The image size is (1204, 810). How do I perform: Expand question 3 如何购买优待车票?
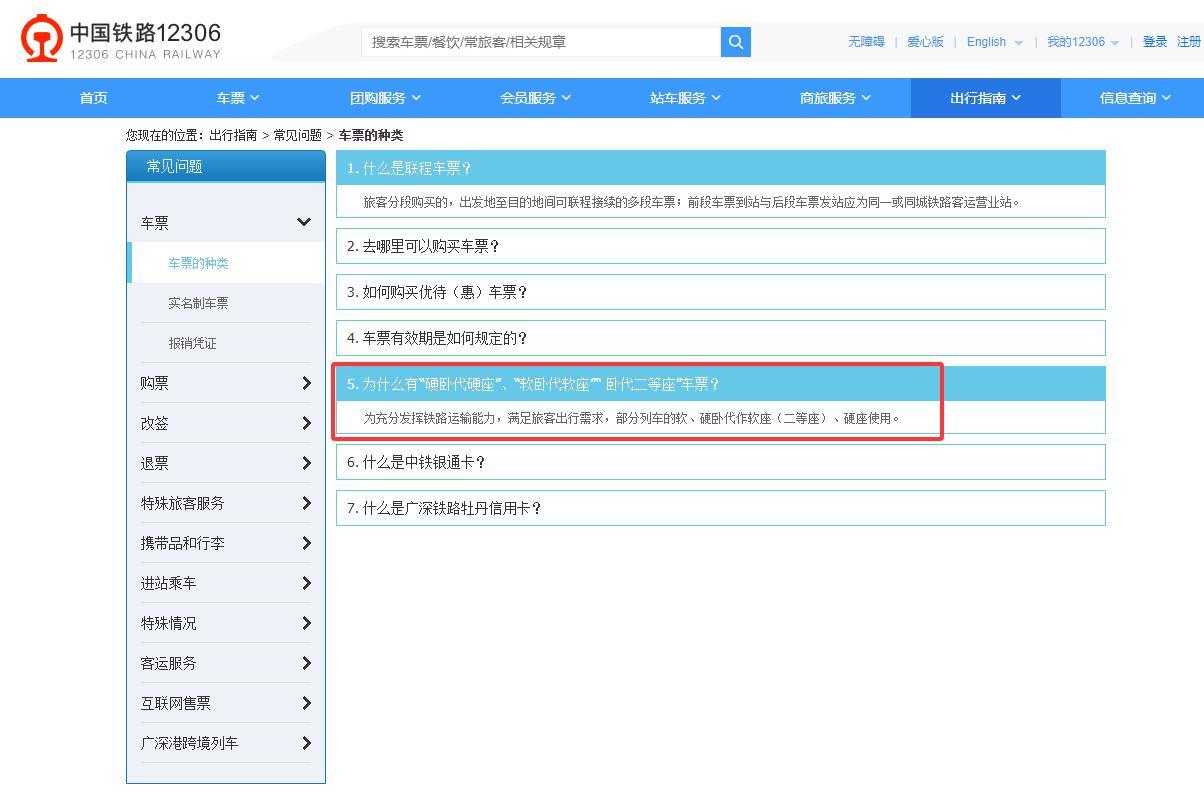click(721, 292)
